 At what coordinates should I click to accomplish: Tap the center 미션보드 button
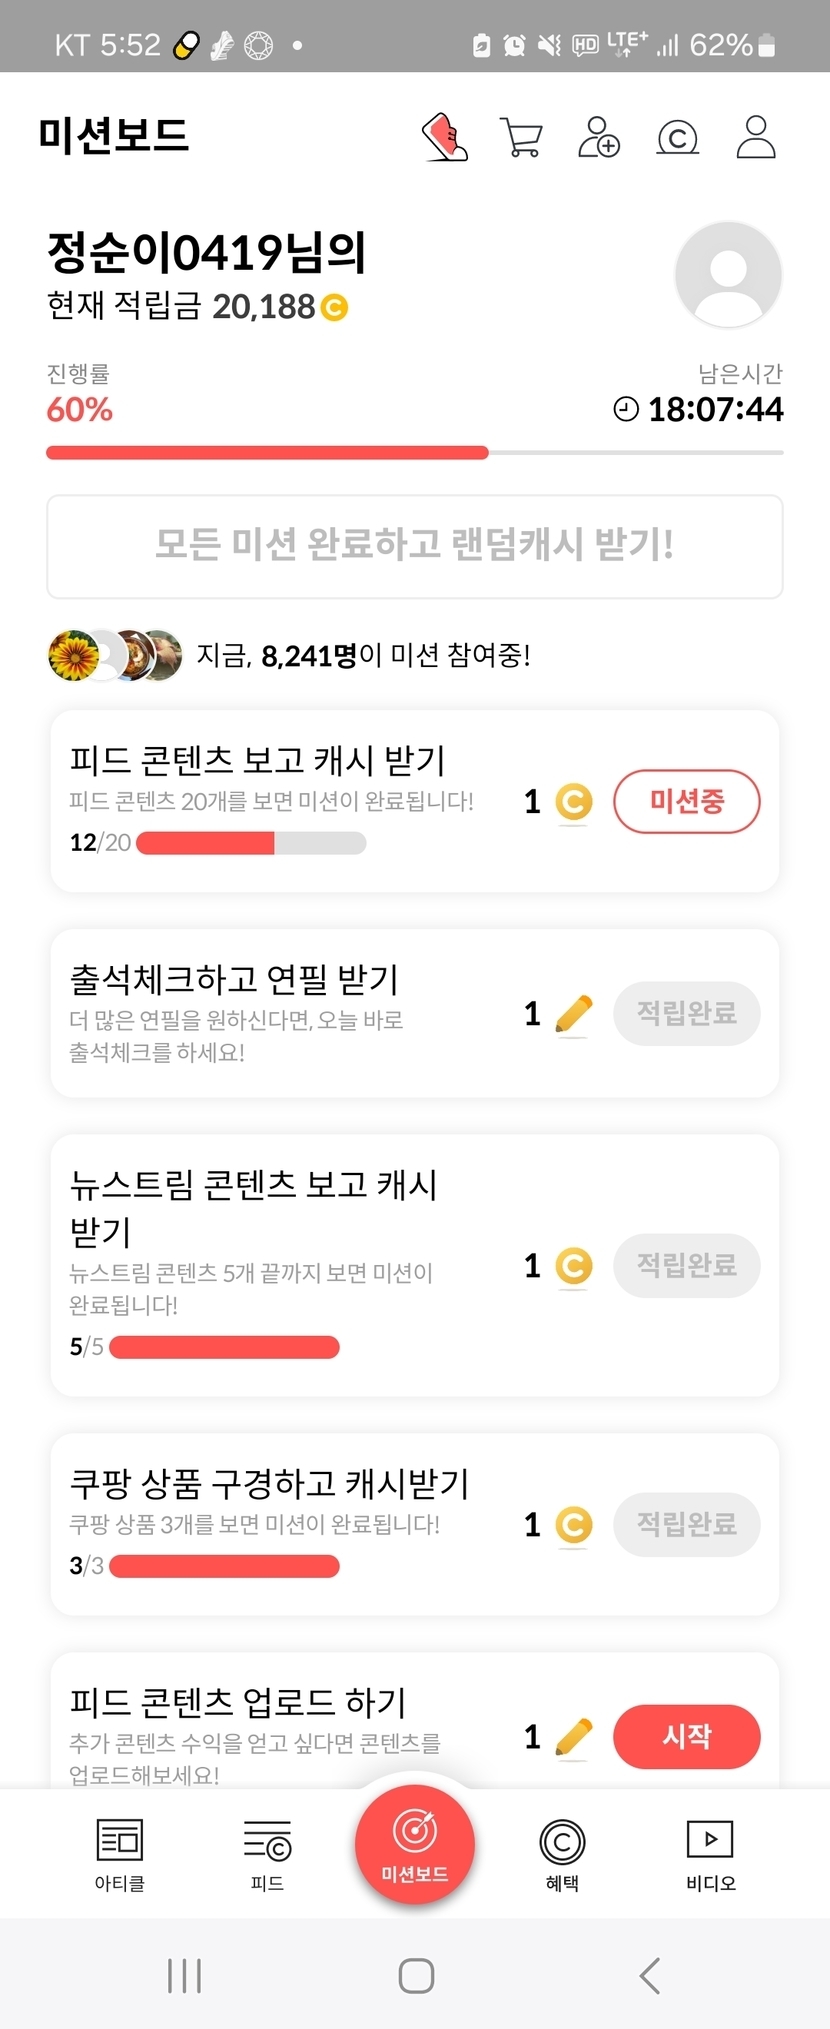click(x=414, y=1845)
